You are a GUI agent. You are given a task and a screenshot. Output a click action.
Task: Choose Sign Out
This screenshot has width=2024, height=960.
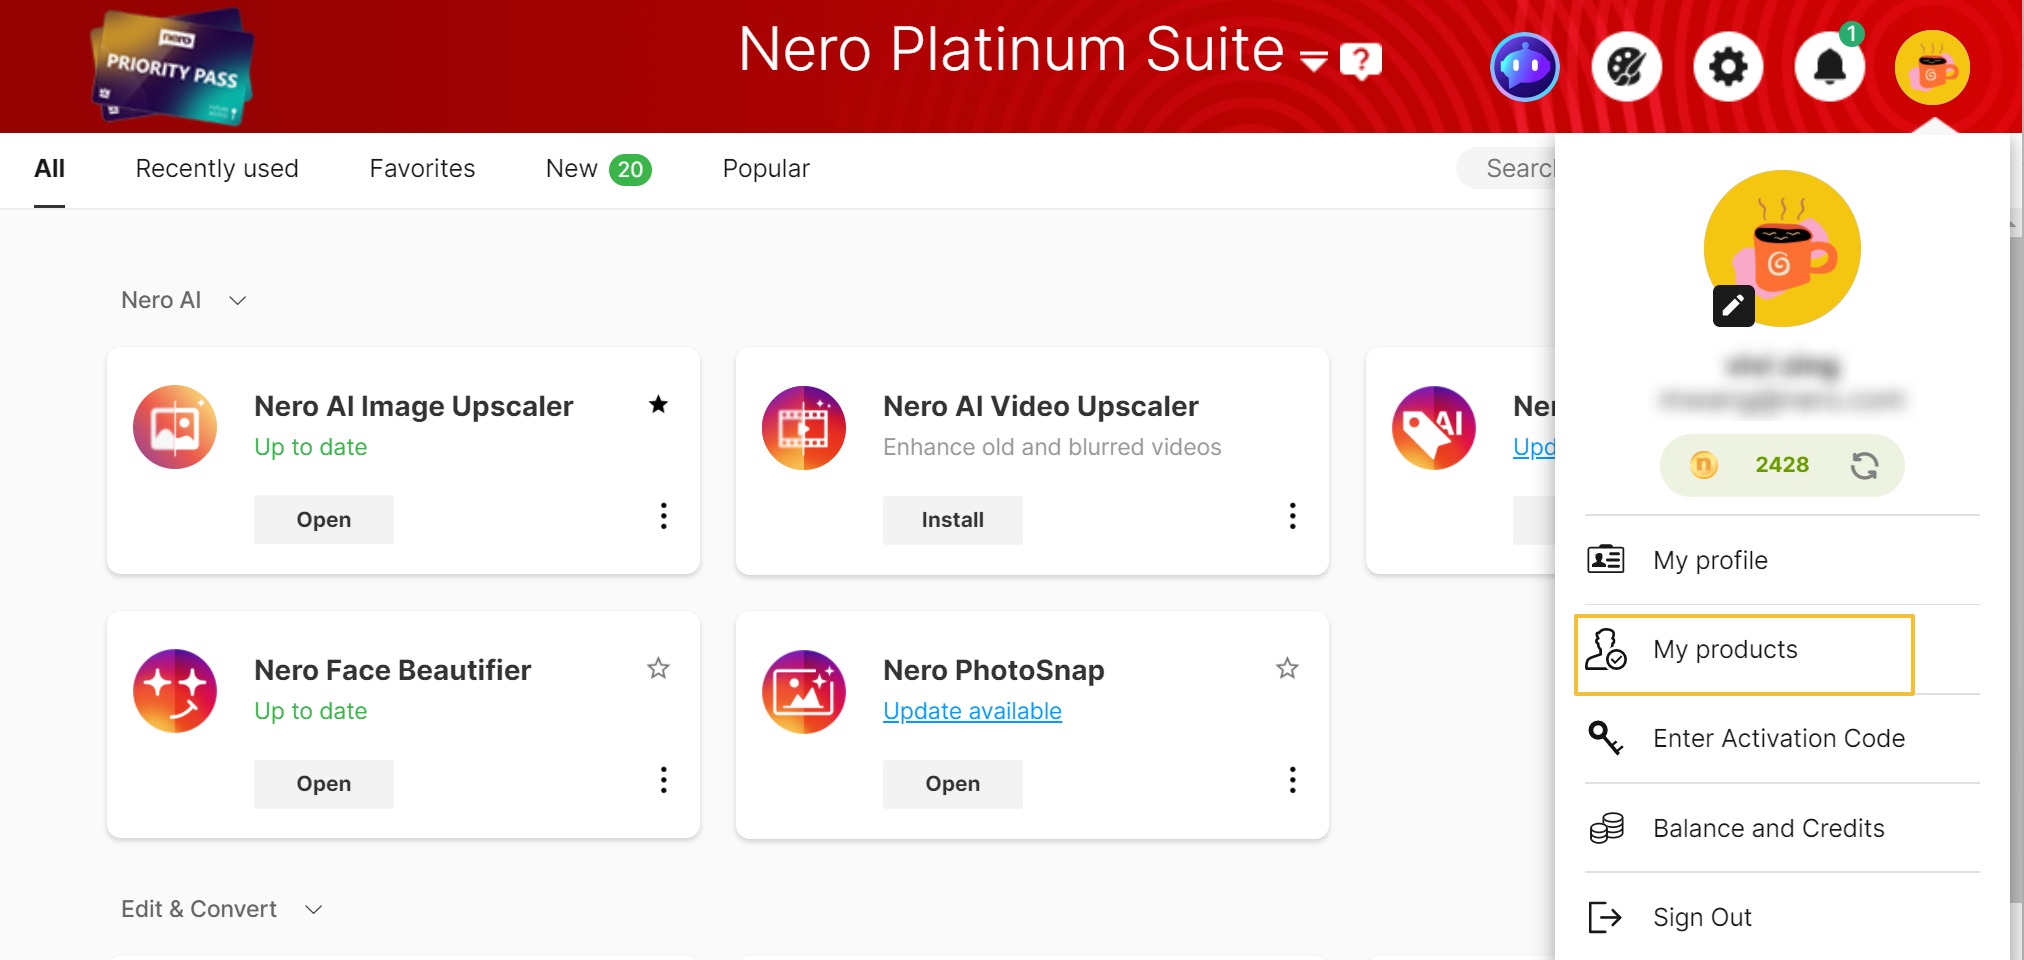point(1782,917)
